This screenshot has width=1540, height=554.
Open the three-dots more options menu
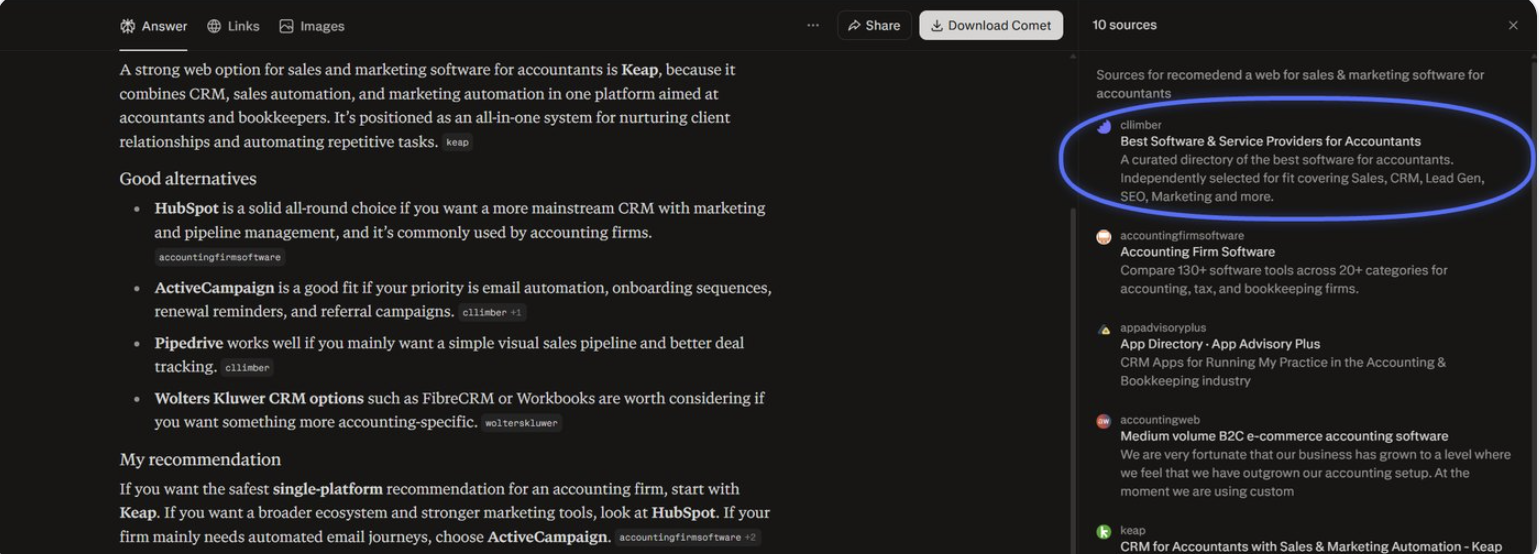pyautogui.click(x=813, y=26)
